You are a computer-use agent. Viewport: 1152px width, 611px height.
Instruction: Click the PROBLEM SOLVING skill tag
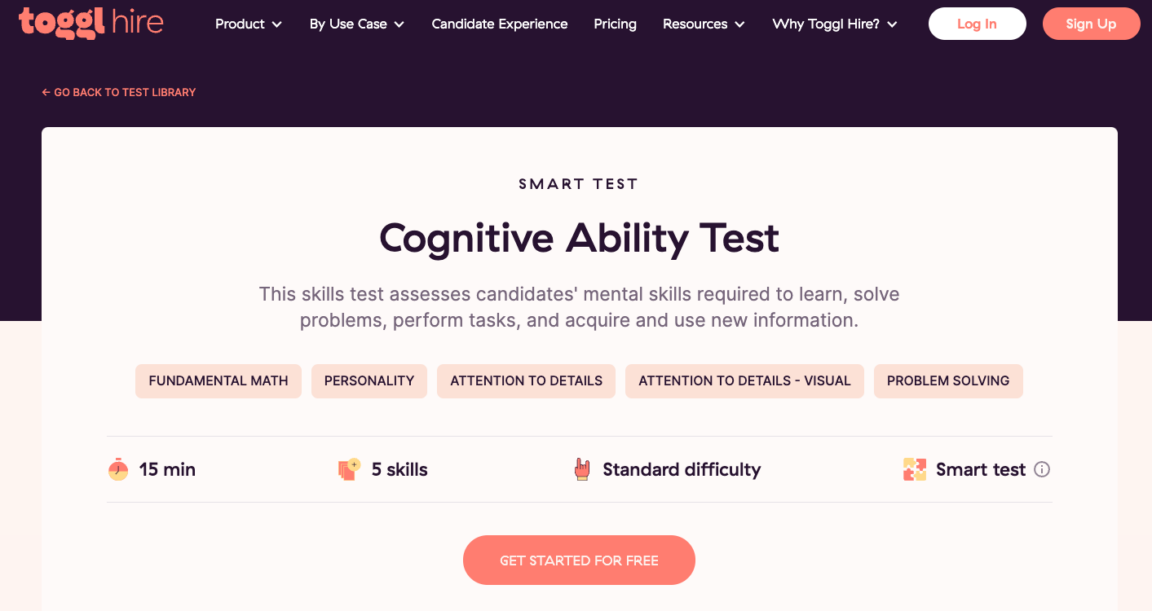tap(948, 381)
